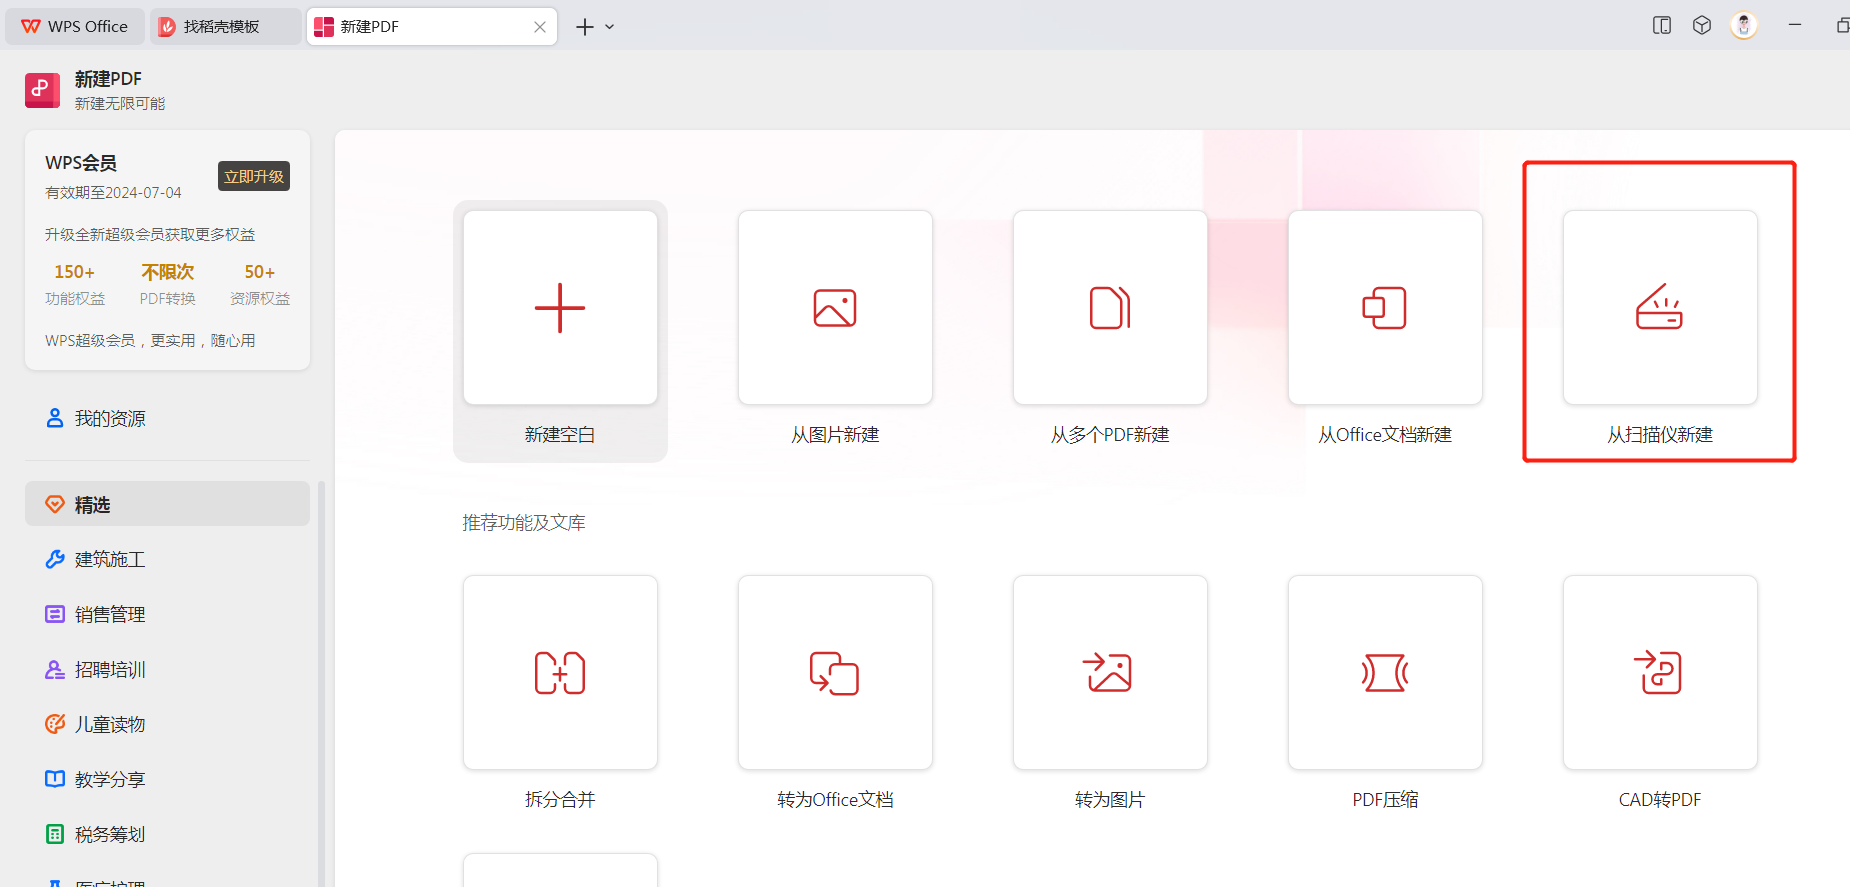Click the 精选 diamond icon

point(55,504)
